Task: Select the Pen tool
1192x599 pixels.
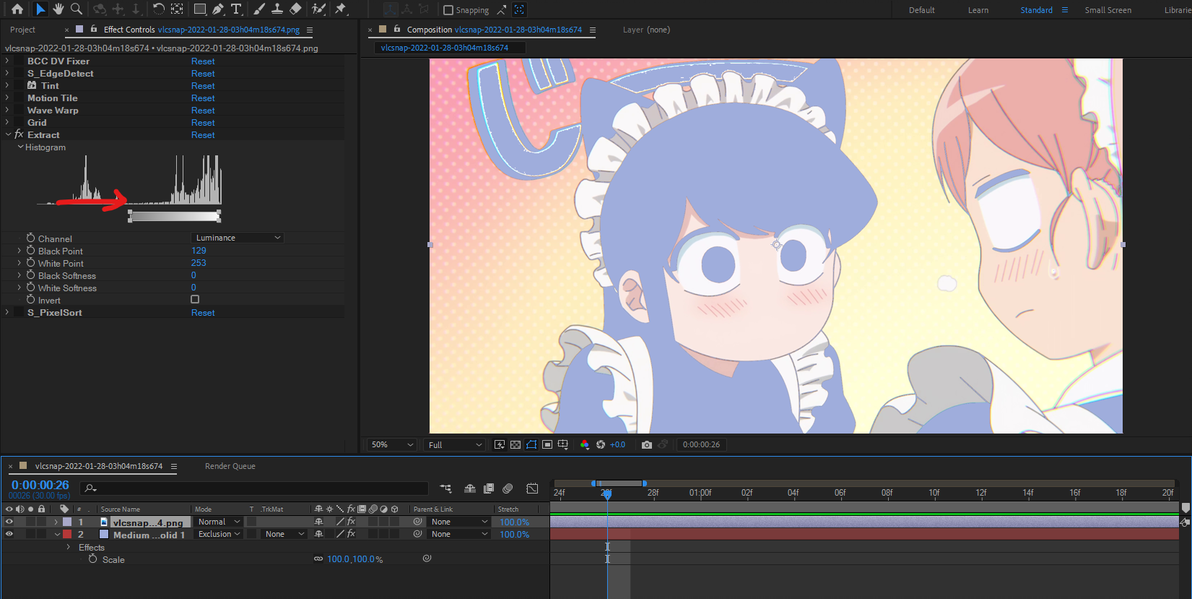Action: tap(218, 9)
